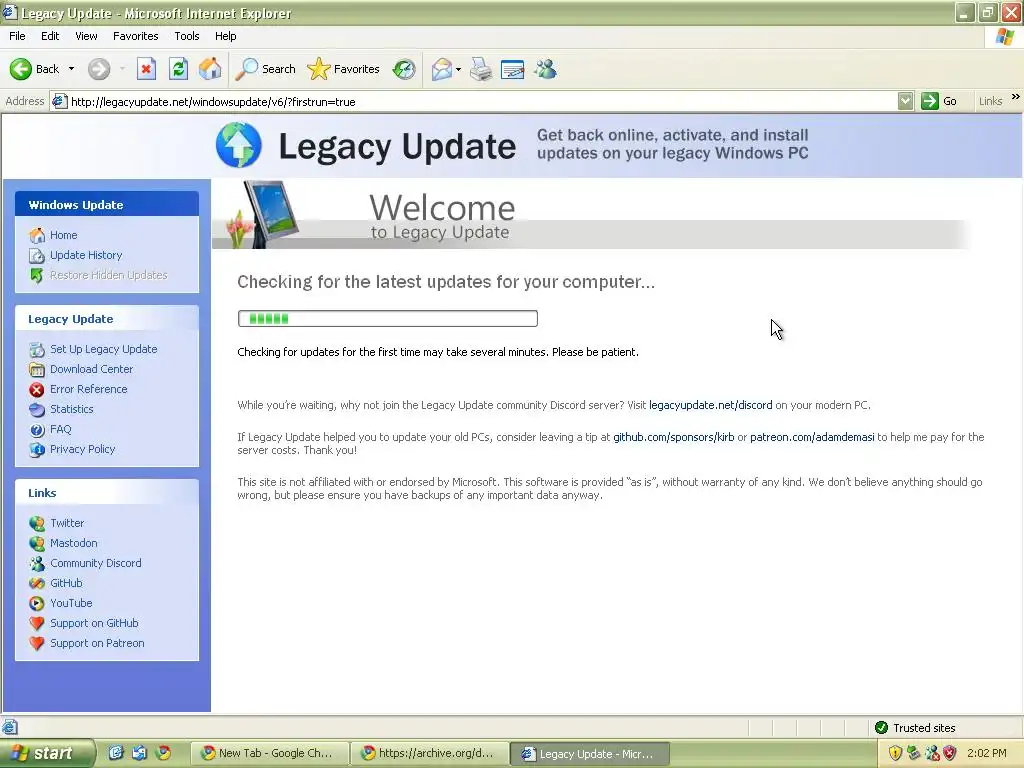Open the FAQ sidebar link
1024x768 pixels.
click(60, 430)
